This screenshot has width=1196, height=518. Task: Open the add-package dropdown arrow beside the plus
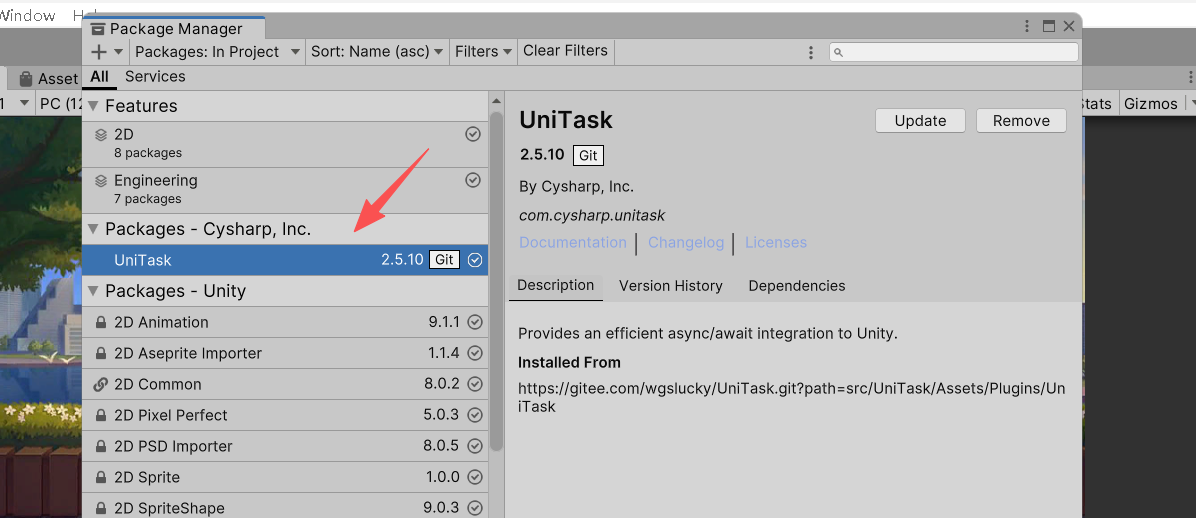tap(119, 52)
